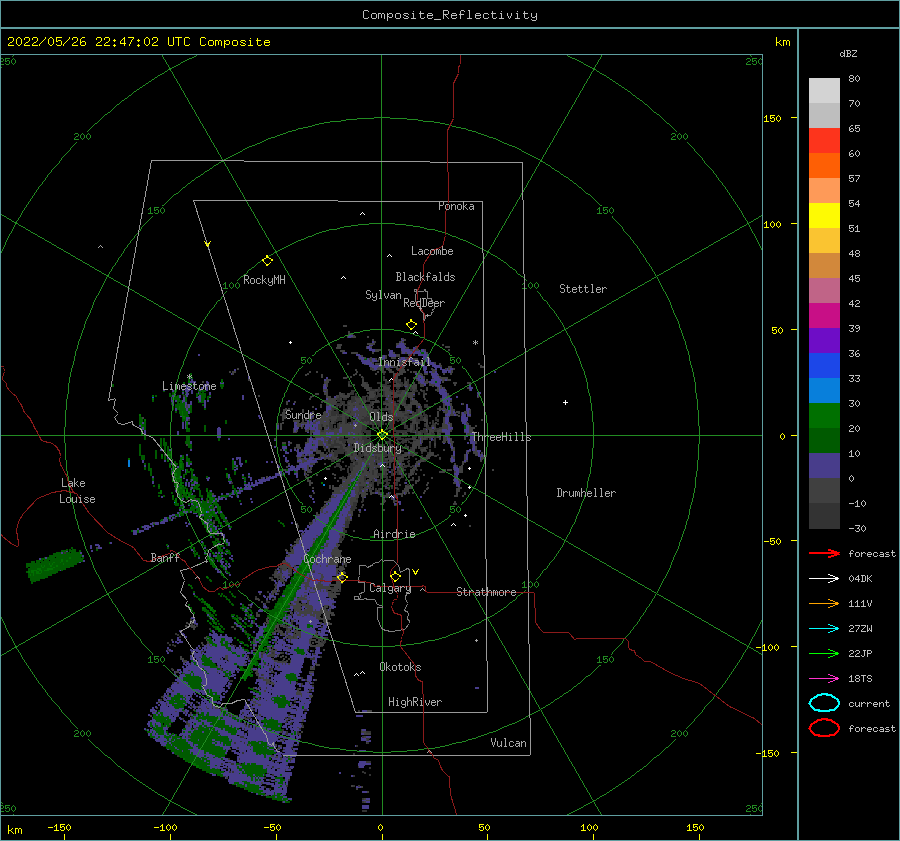Click the ThreeHills label

point(502,437)
